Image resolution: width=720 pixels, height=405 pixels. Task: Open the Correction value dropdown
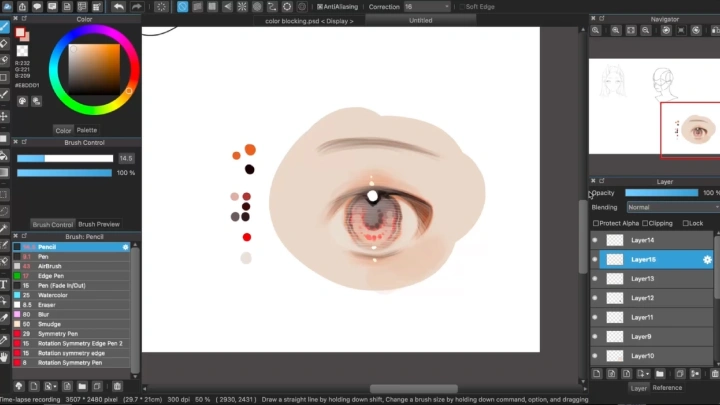point(427,7)
